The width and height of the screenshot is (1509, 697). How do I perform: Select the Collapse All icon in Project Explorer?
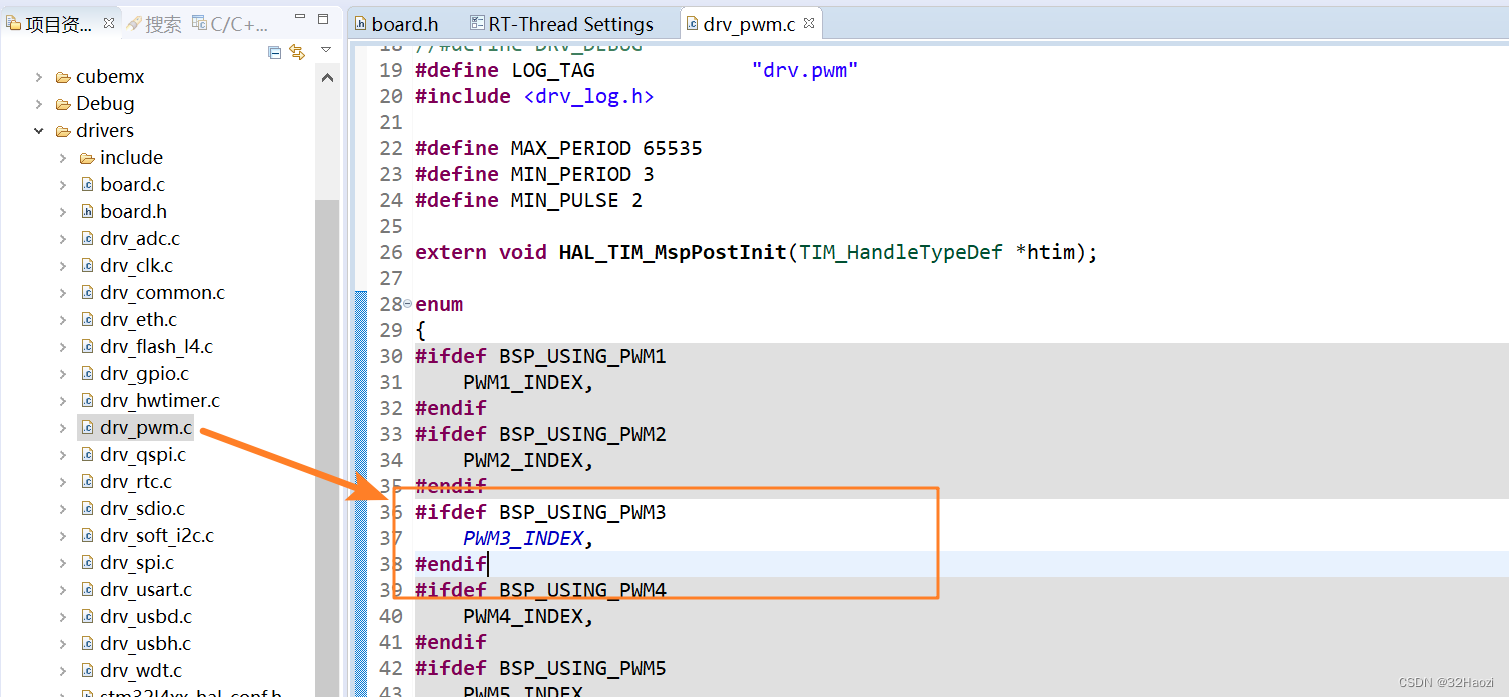[x=274, y=53]
